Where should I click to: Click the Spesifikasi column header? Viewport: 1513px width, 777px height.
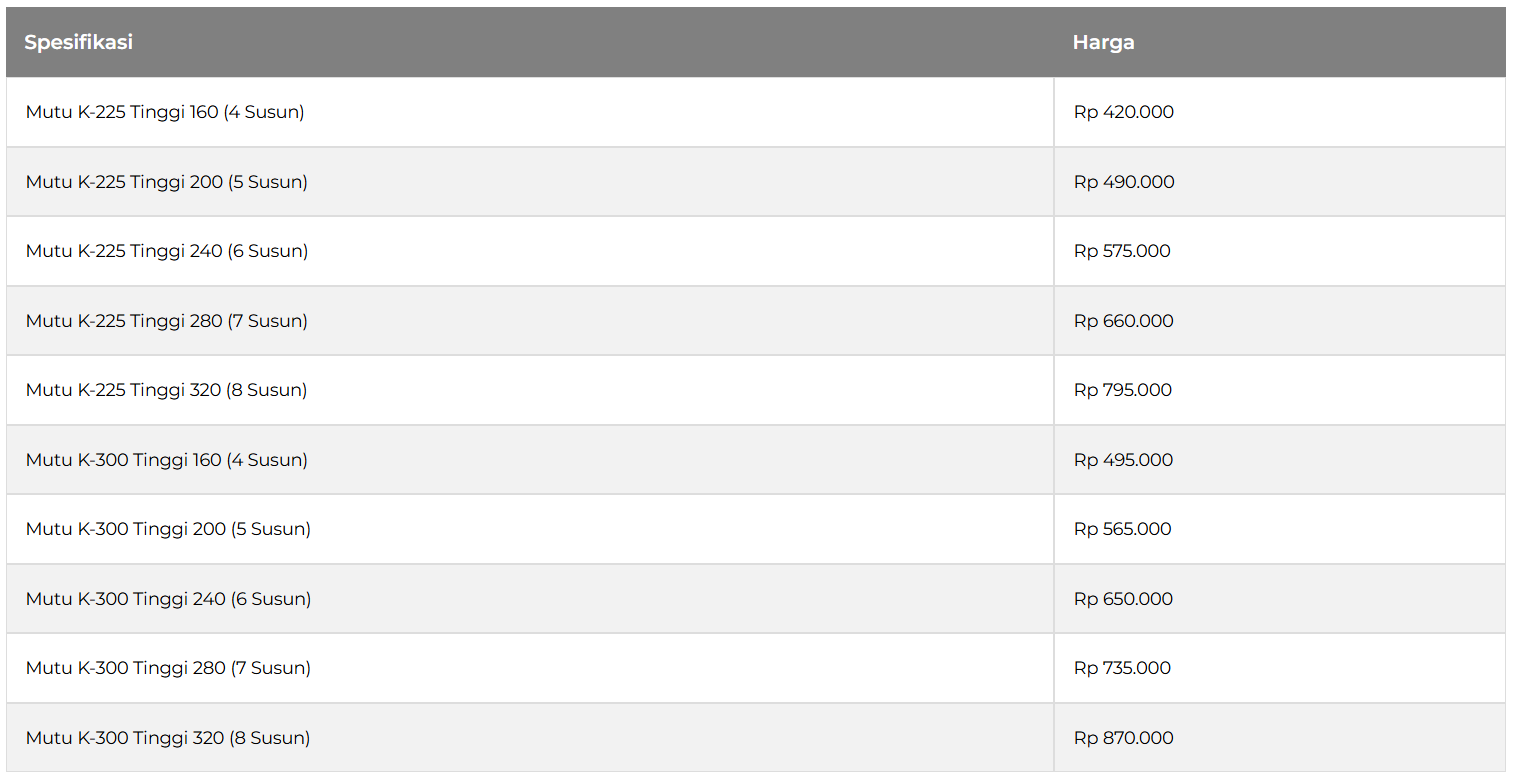pyautogui.click(x=530, y=42)
